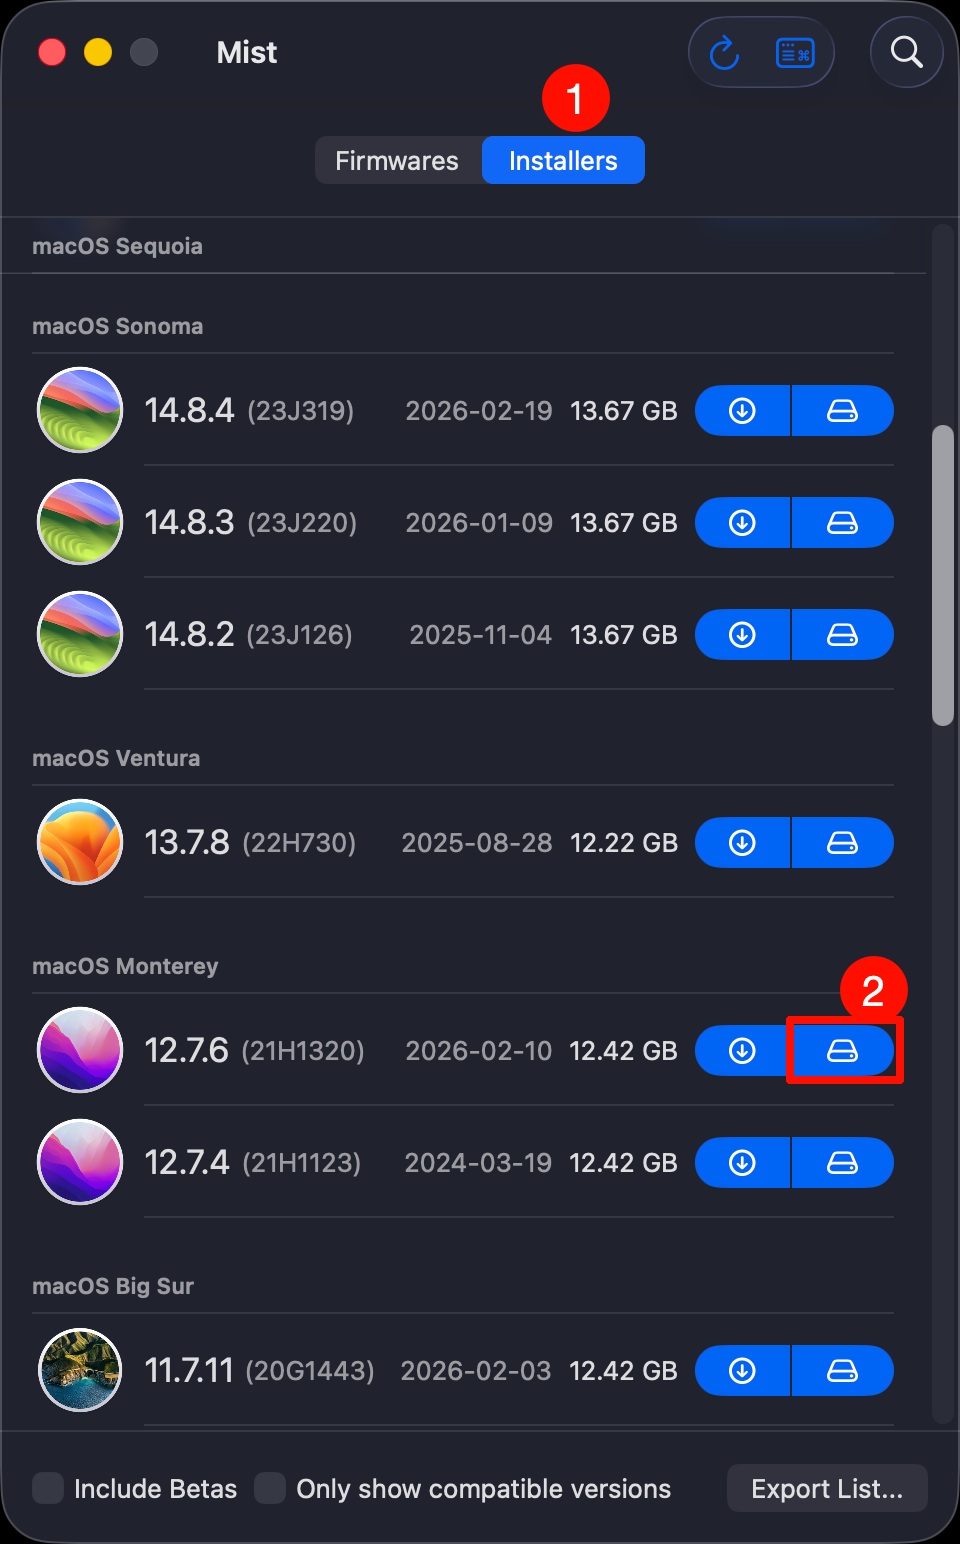
Task: Download macOS Sonoma 14.8.2 installer
Action: tap(742, 635)
